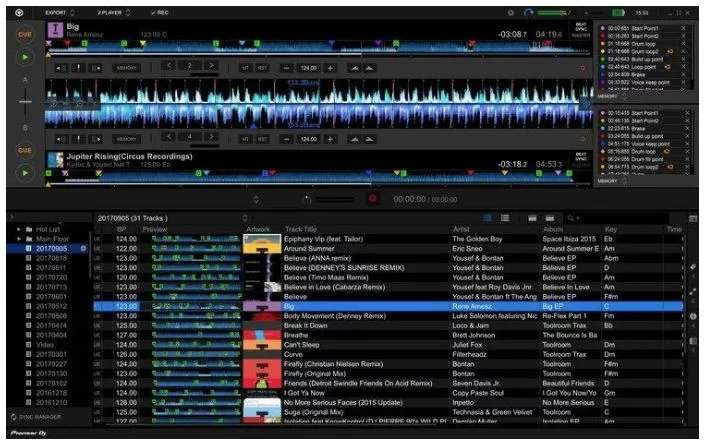This screenshot has width=705, height=447.
Task: Click the MEMORY button on deck A
Action: (126, 68)
